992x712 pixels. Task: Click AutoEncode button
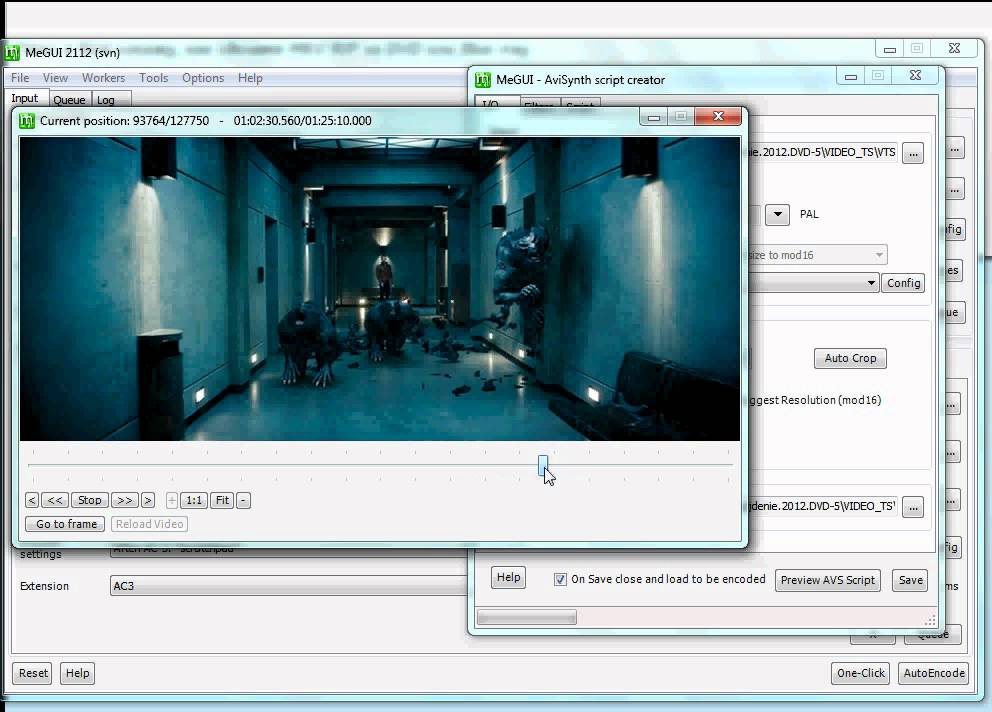(934, 673)
